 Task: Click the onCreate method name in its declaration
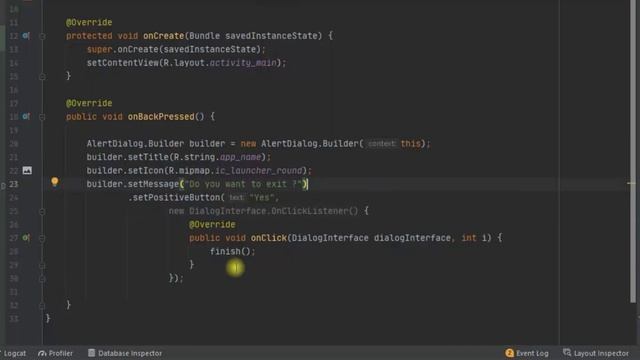[x=164, y=36]
